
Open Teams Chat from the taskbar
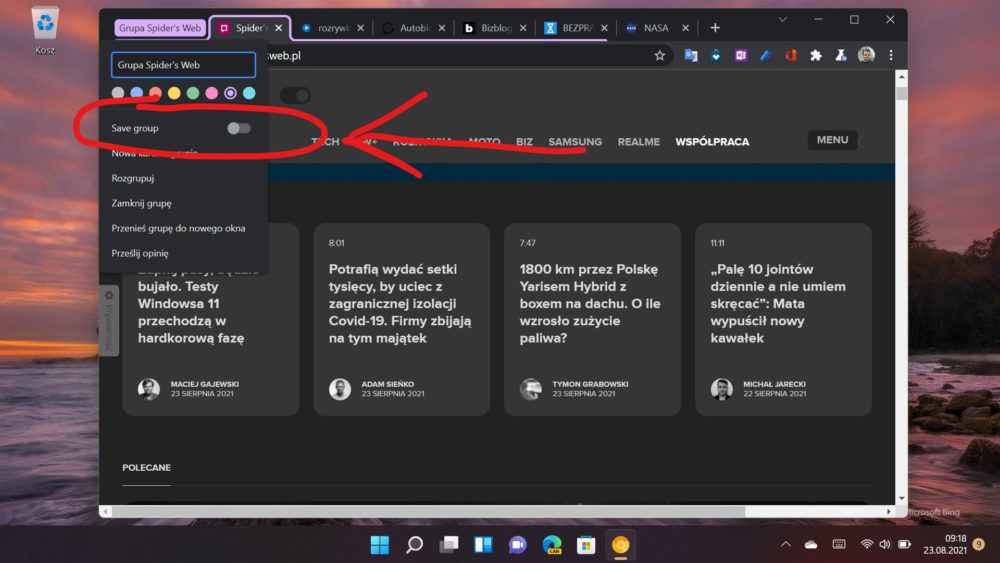(x=517, y=545)
